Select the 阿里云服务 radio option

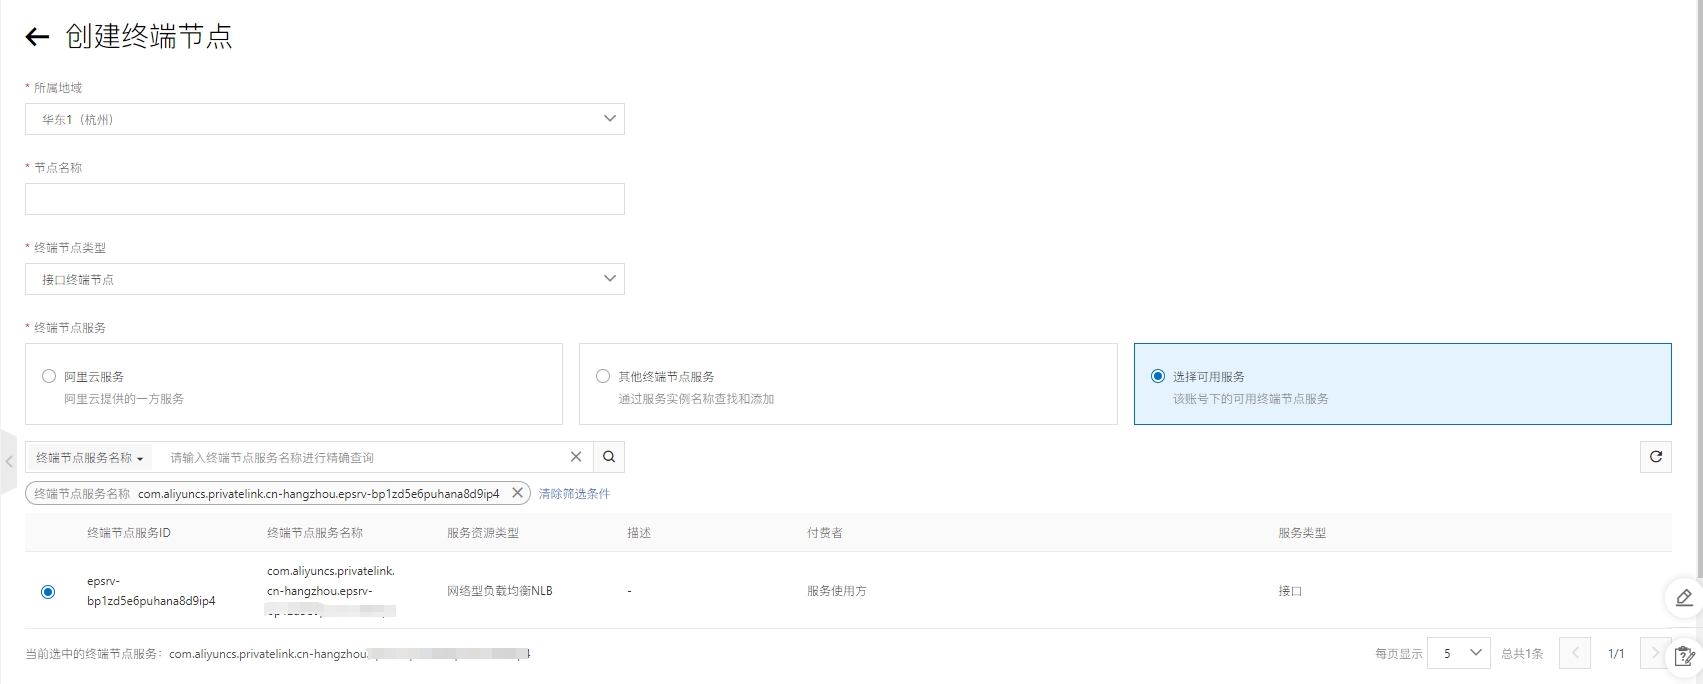click(x=49, y=377)
